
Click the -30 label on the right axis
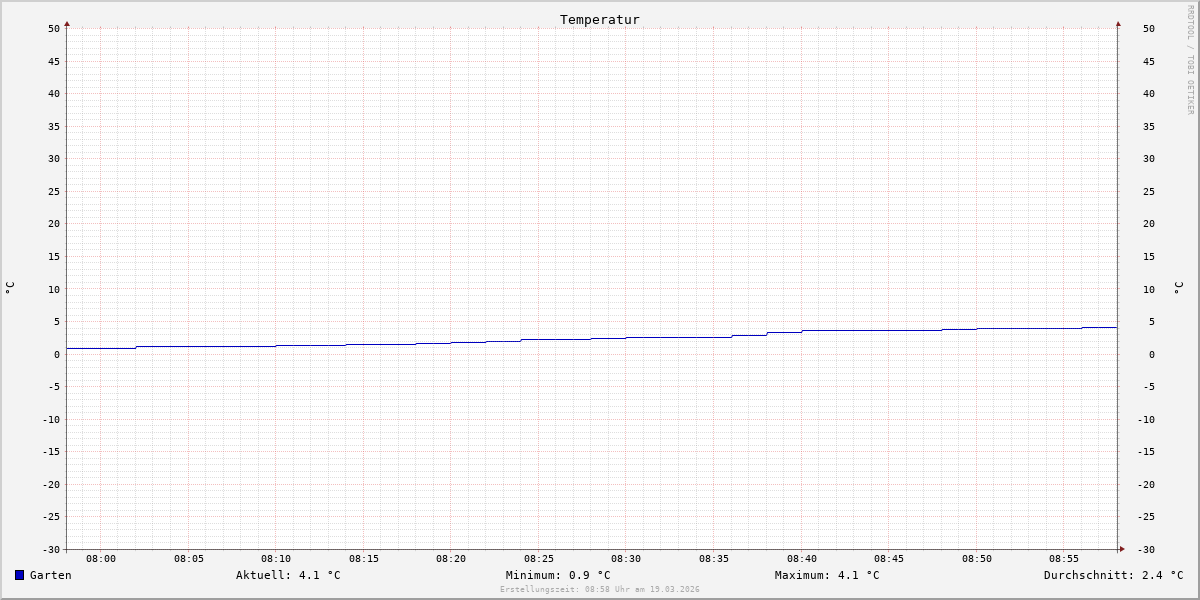click(x=1146, y=549)
